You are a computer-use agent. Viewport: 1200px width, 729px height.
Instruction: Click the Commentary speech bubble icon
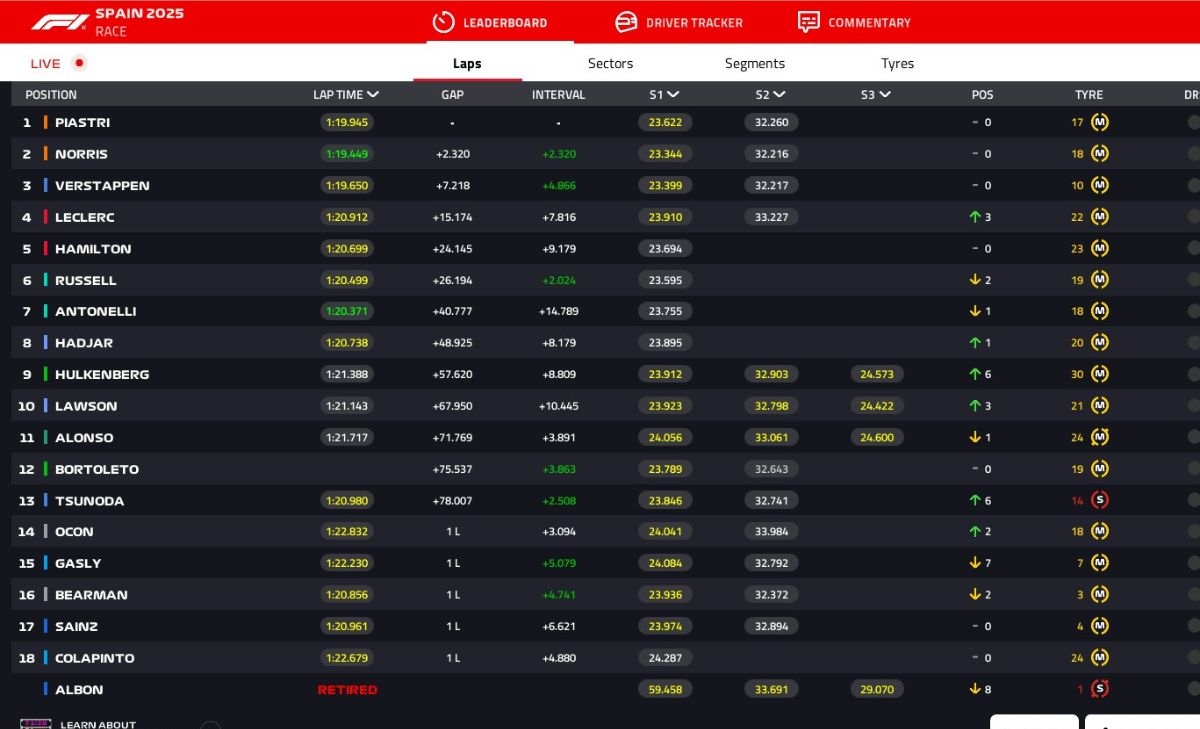click(x=809, y=22)
